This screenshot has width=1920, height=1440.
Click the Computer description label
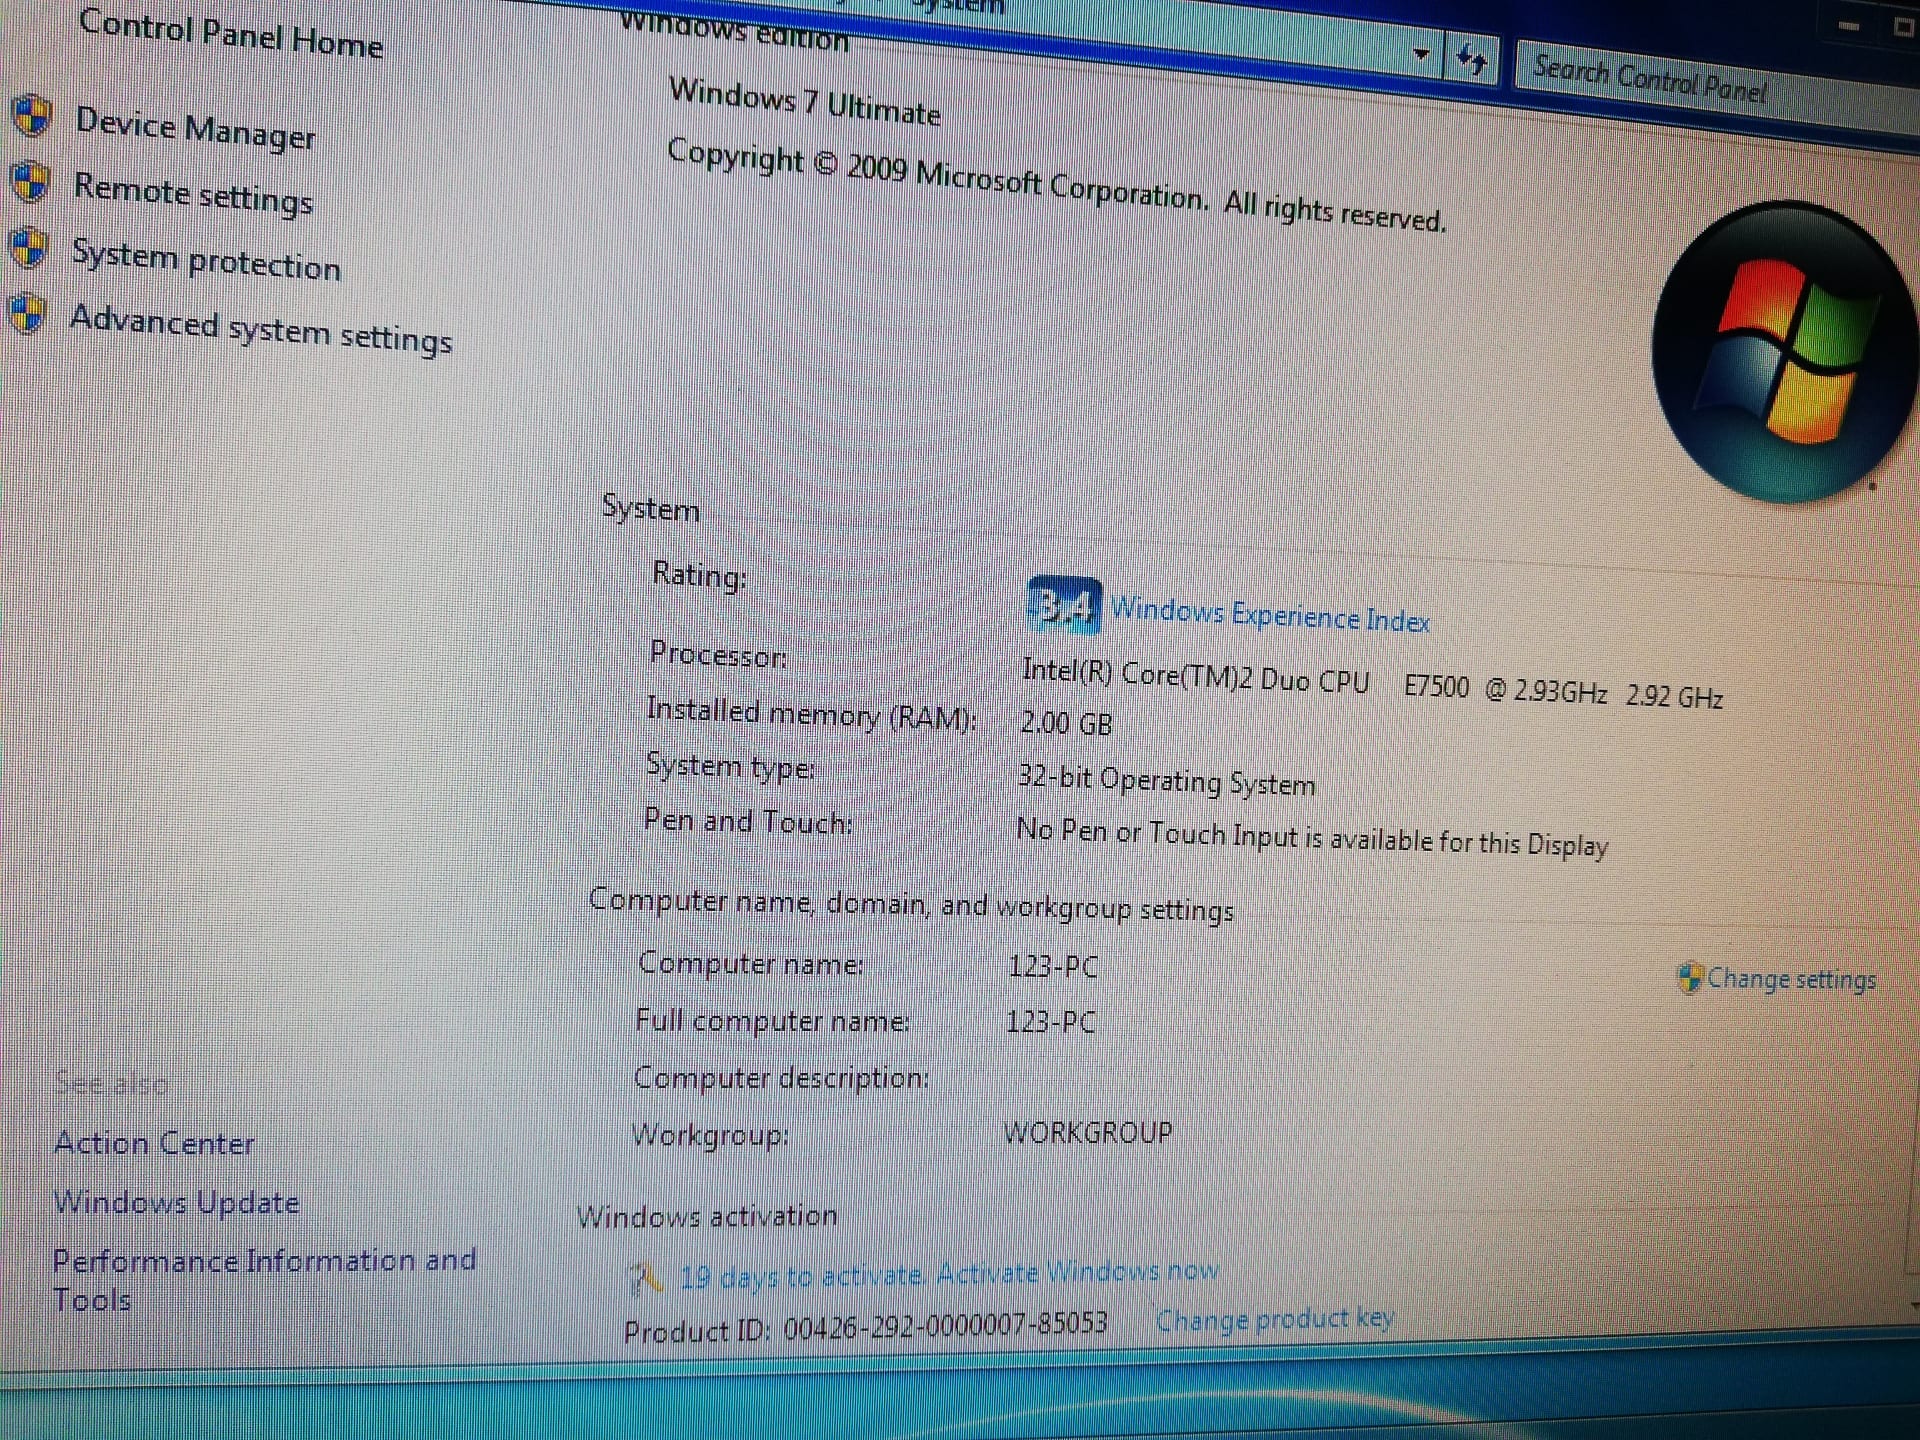[x=782, y=1077]
